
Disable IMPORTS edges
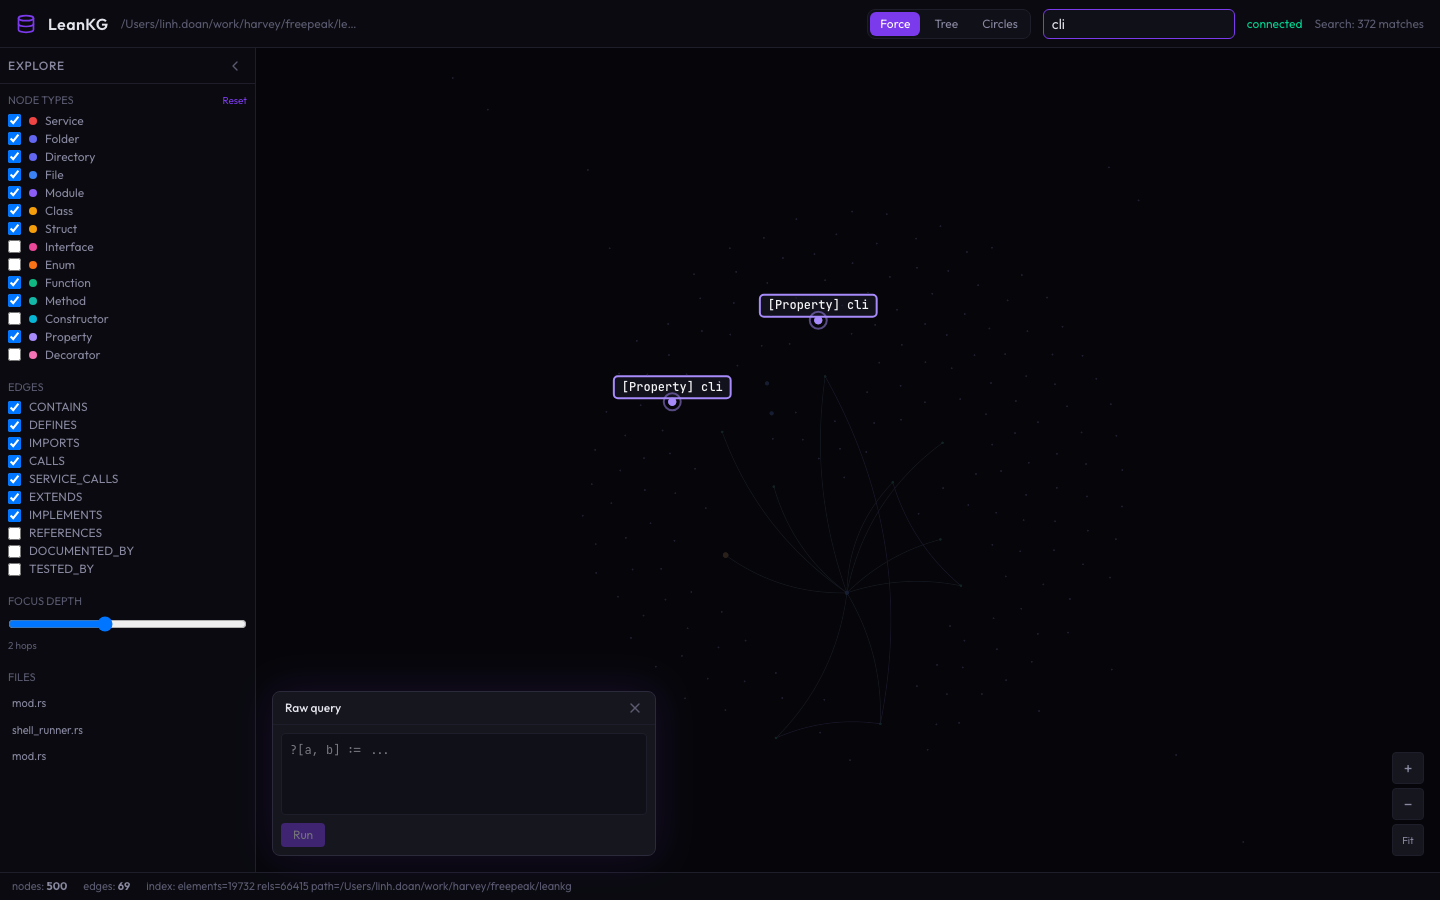pos(14,443)
